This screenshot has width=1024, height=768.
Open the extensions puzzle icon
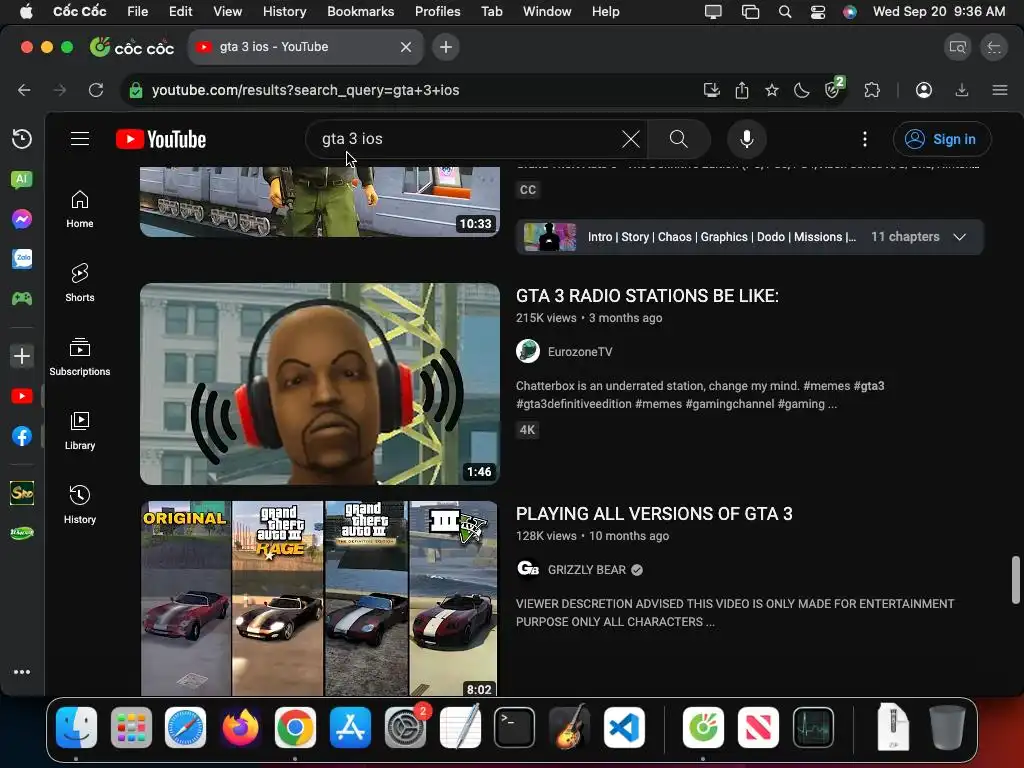point(872,90)
